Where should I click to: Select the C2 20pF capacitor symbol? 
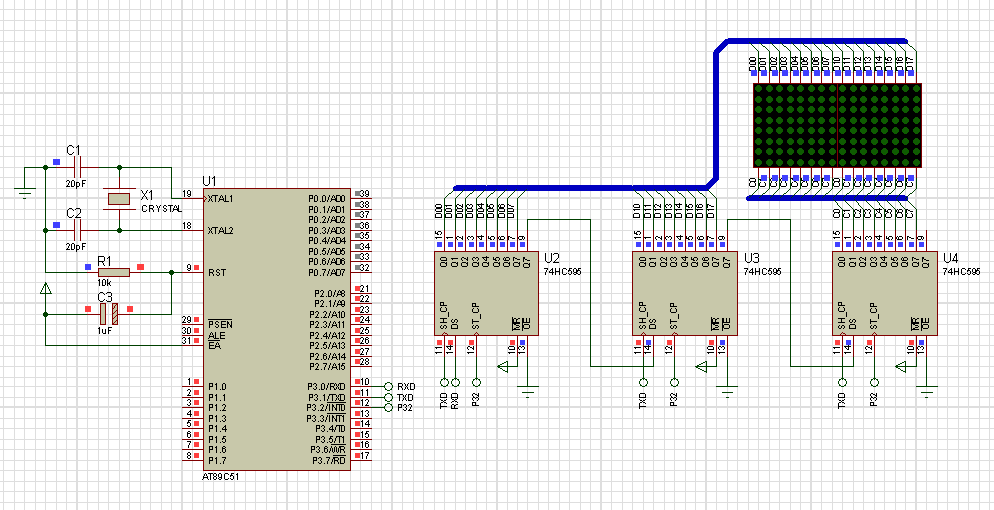(x=75, y=230)
